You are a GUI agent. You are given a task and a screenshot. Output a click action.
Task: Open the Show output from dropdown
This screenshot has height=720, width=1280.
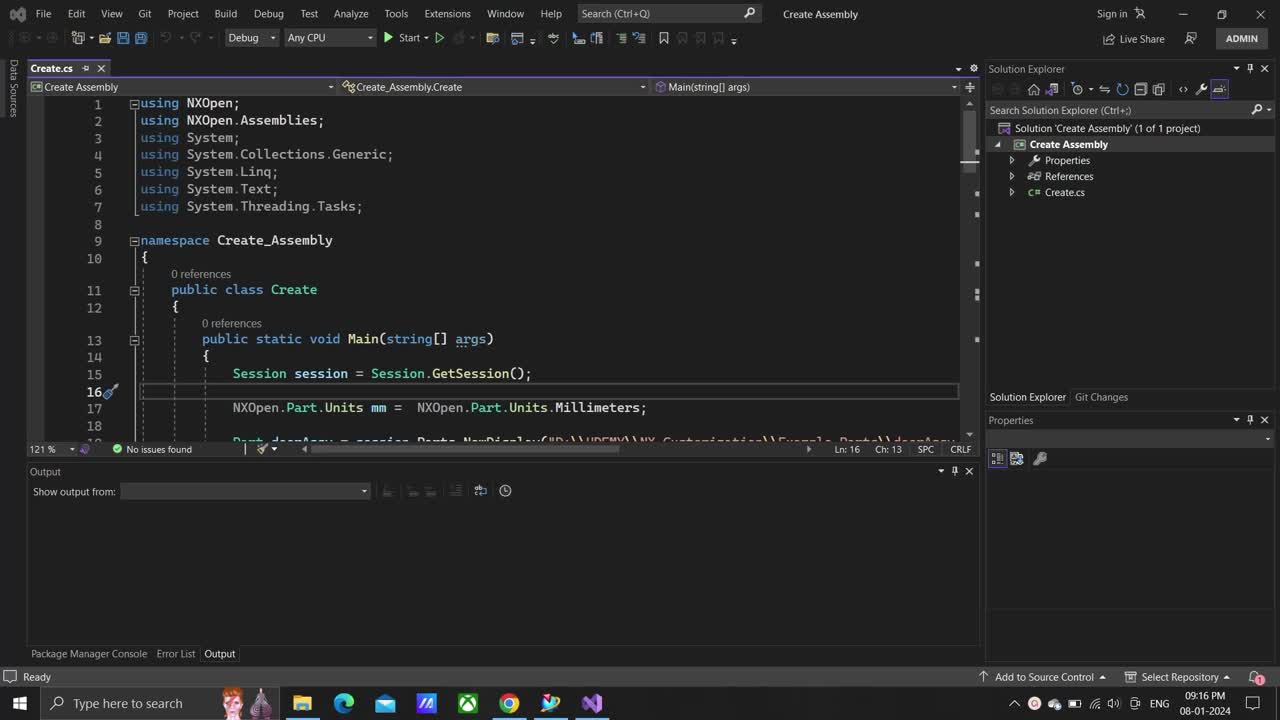(x=245, y=491)
